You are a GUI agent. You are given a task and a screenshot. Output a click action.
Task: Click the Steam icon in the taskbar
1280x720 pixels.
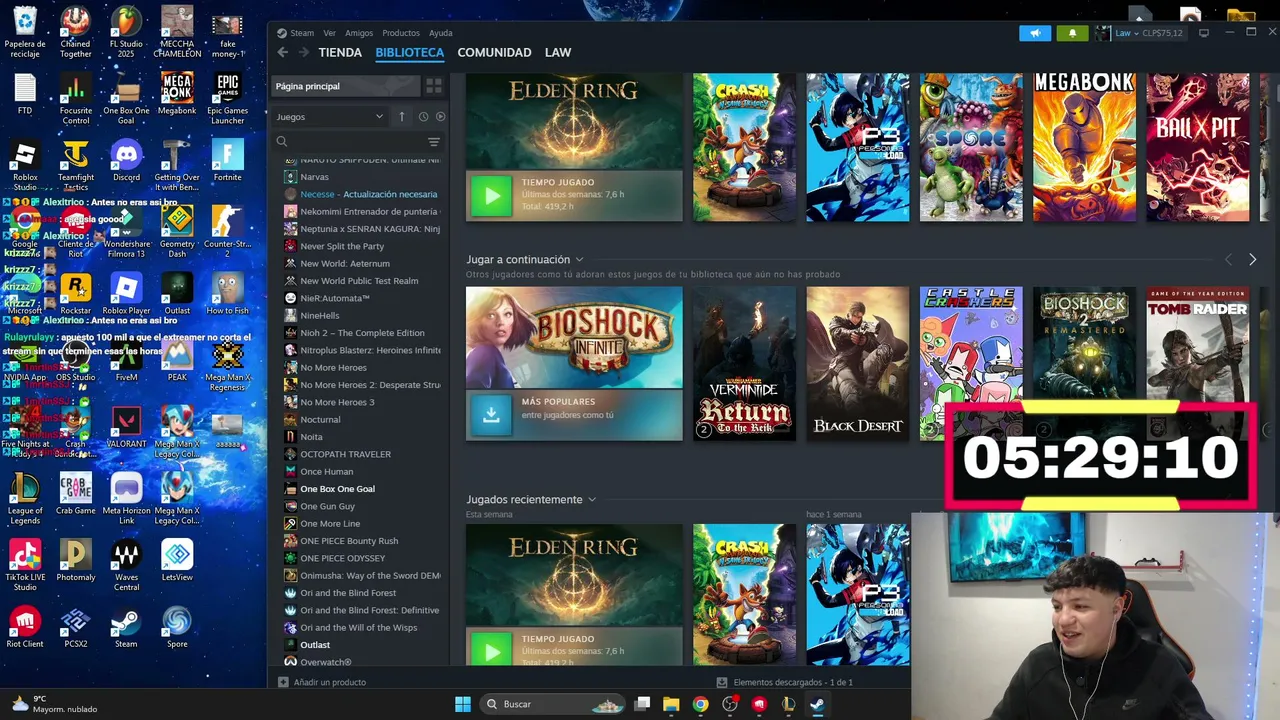tap(816, 704)
